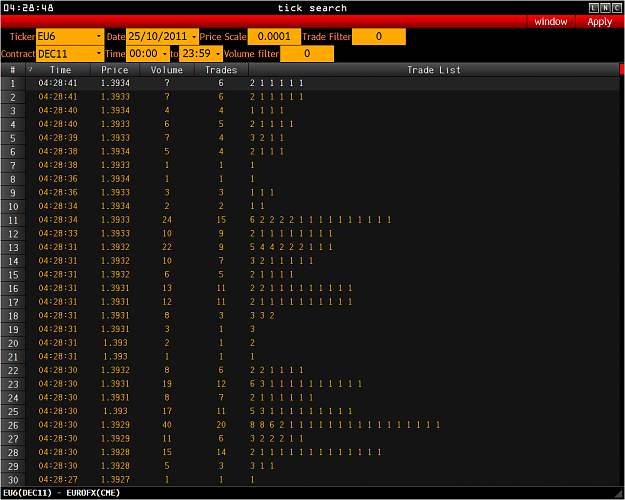
Task: Sort by the Trades column header
Action: coord(221,70)
